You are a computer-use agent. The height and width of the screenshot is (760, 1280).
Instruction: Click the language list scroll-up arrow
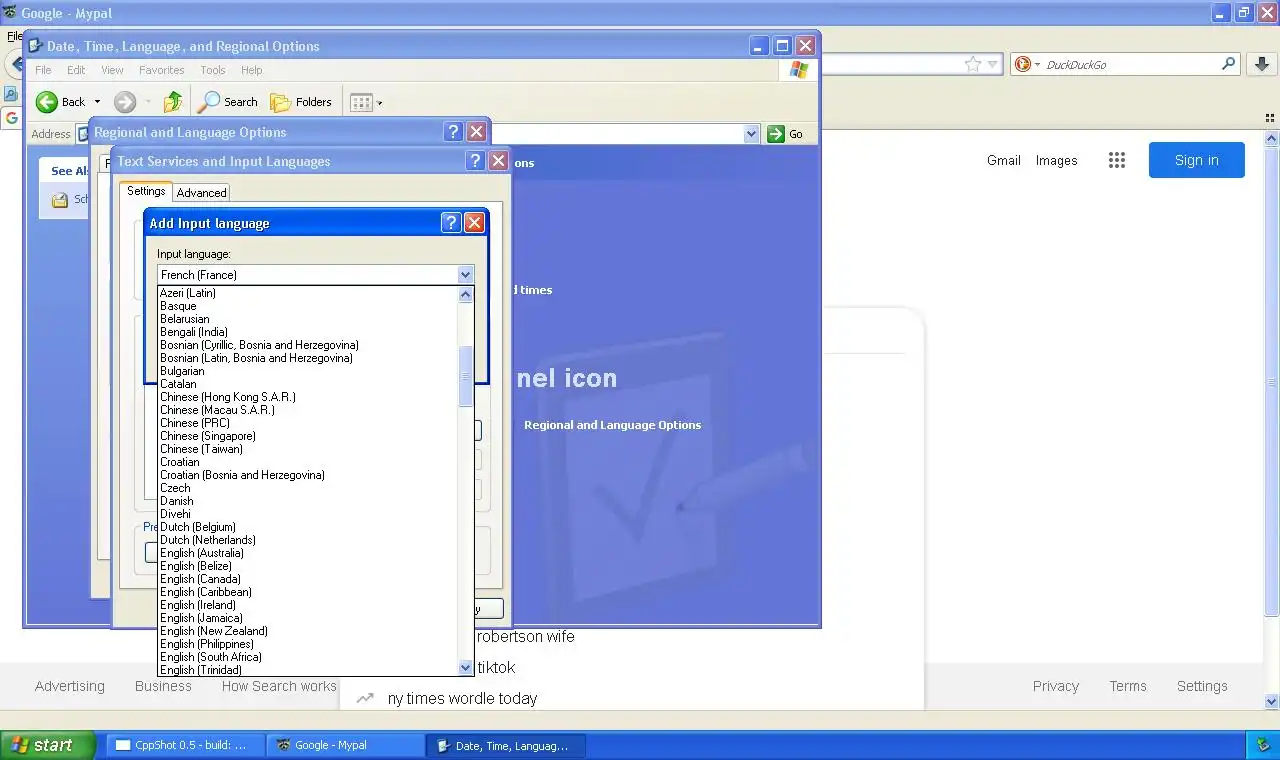465,294
